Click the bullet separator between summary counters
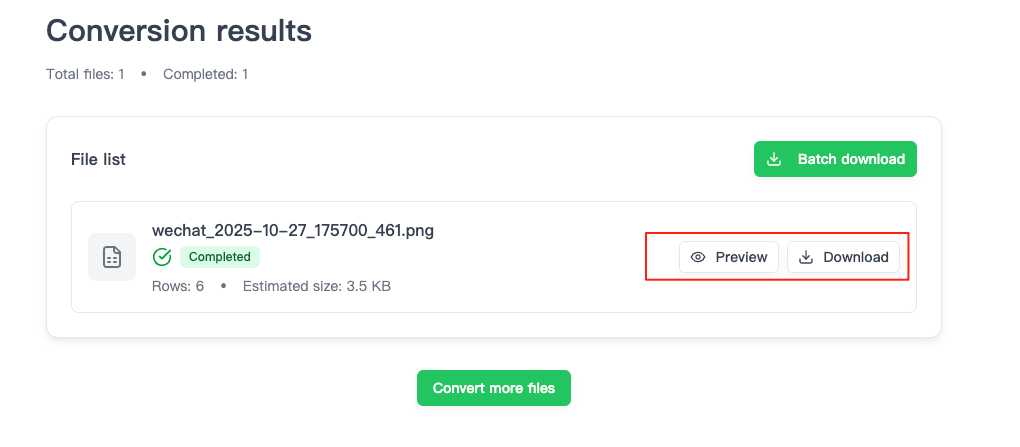The width and height of the screenshot is (1020, 447). click(x=143, y=74)
